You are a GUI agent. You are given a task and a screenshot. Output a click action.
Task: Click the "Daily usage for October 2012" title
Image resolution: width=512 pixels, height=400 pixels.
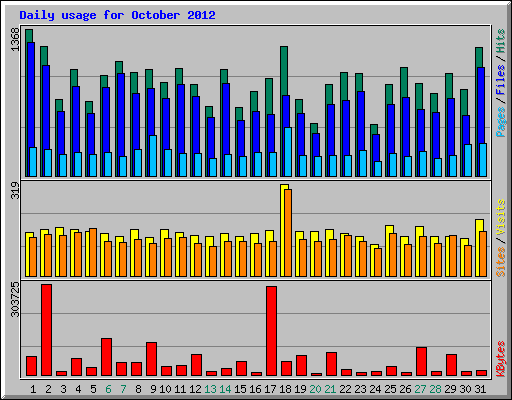[x=117, y=15]
